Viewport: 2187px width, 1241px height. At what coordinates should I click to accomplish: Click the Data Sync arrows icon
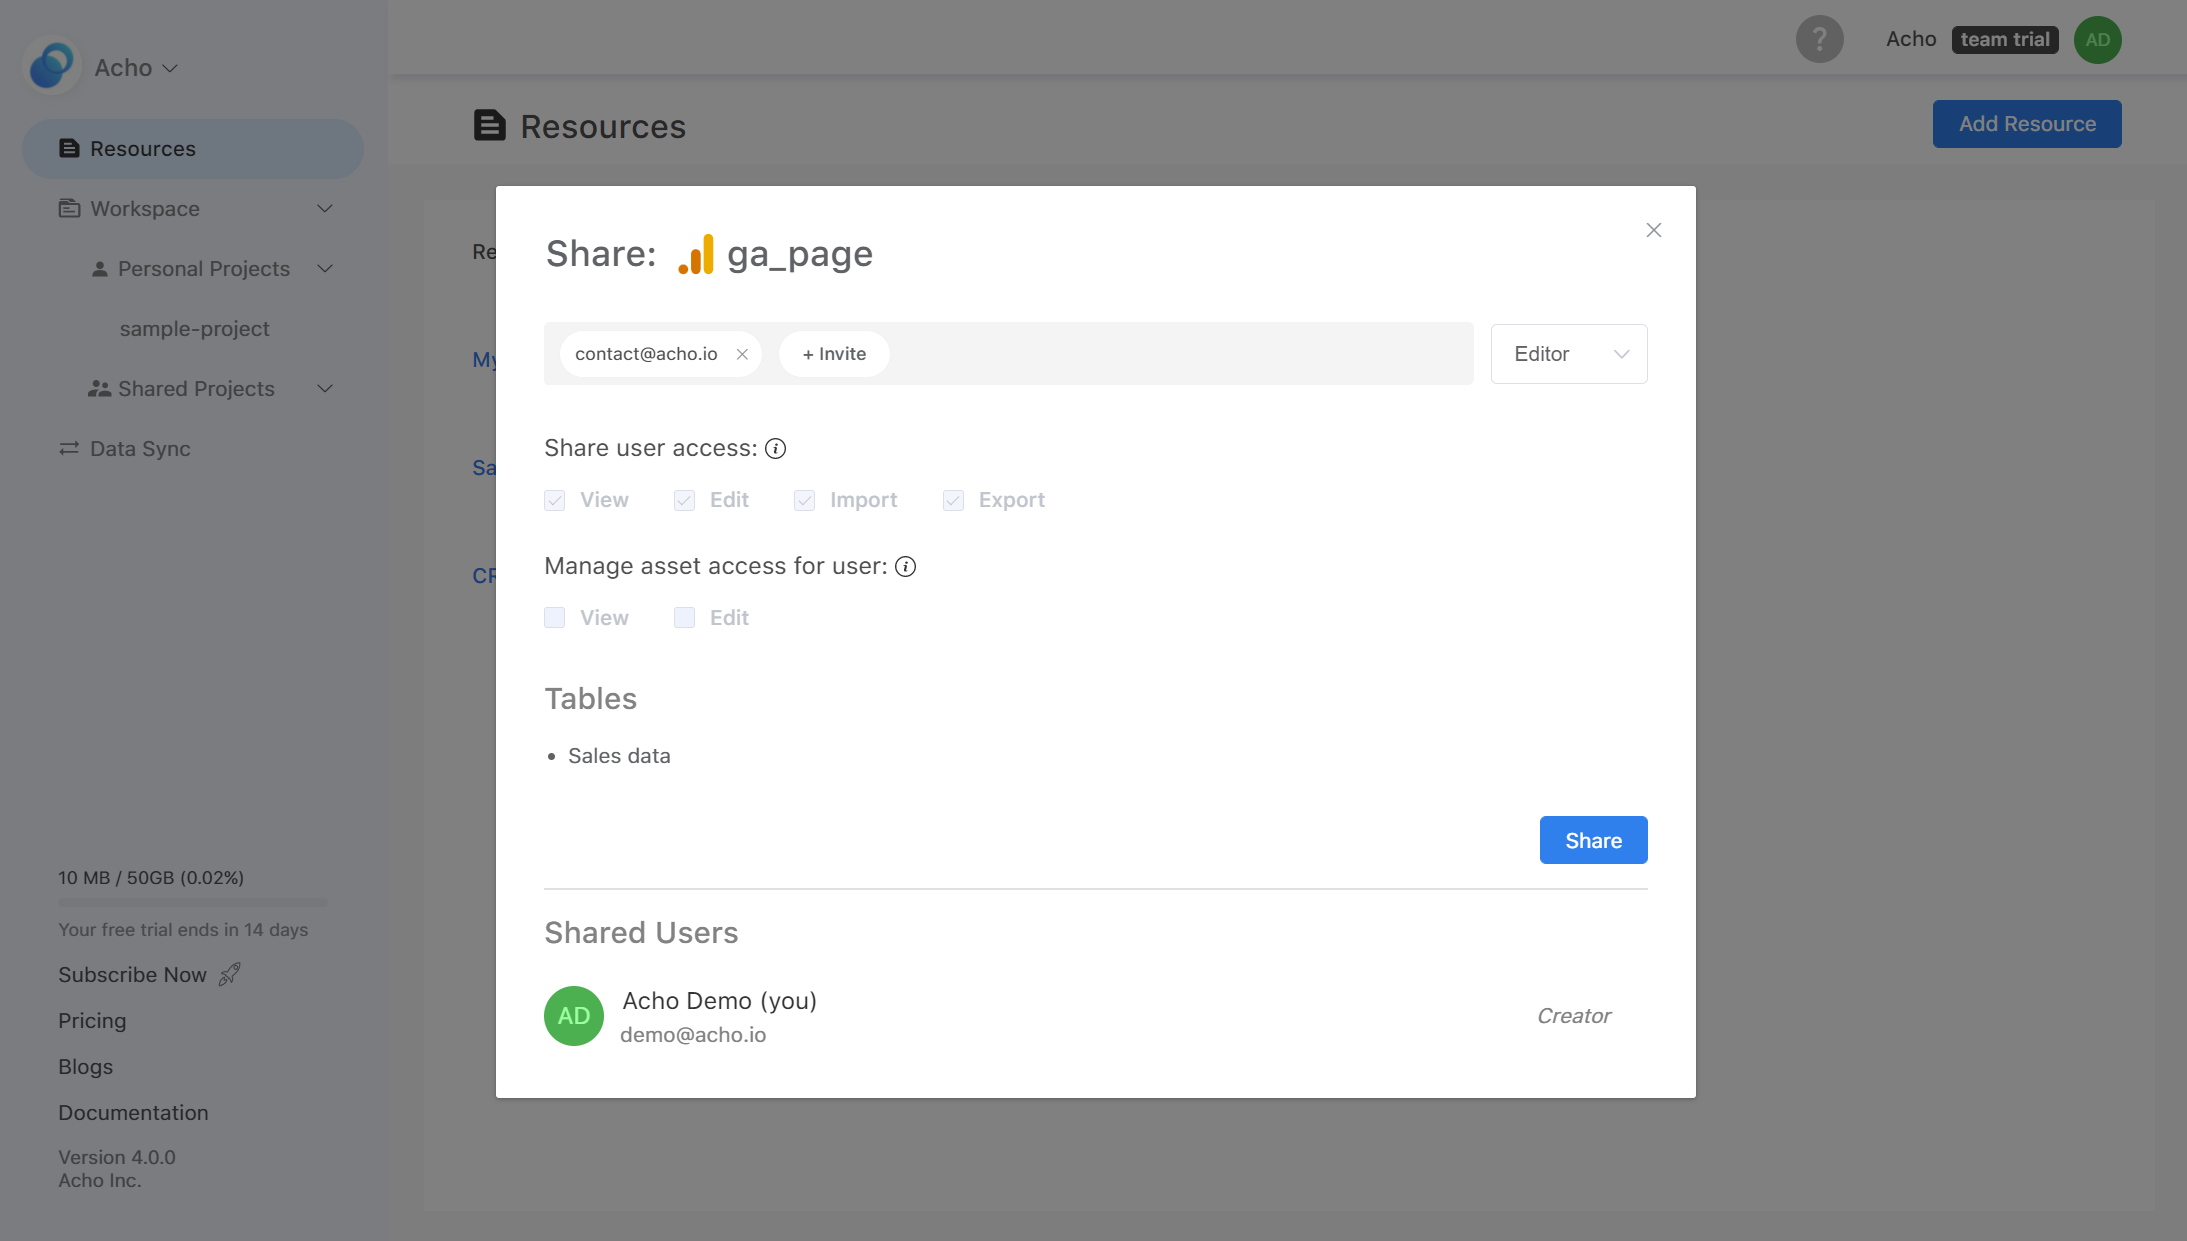tap(69, 448)
